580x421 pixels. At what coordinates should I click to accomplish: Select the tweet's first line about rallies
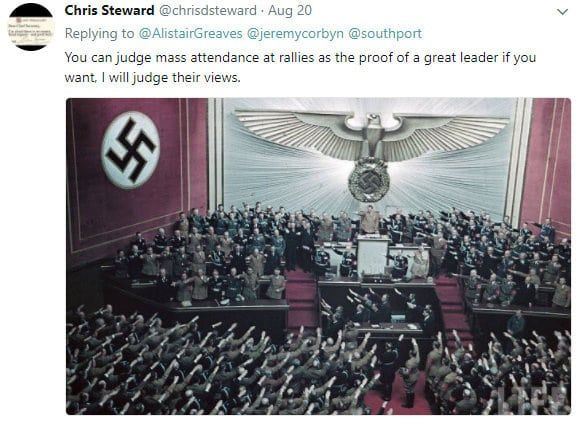tap(300, 58)
